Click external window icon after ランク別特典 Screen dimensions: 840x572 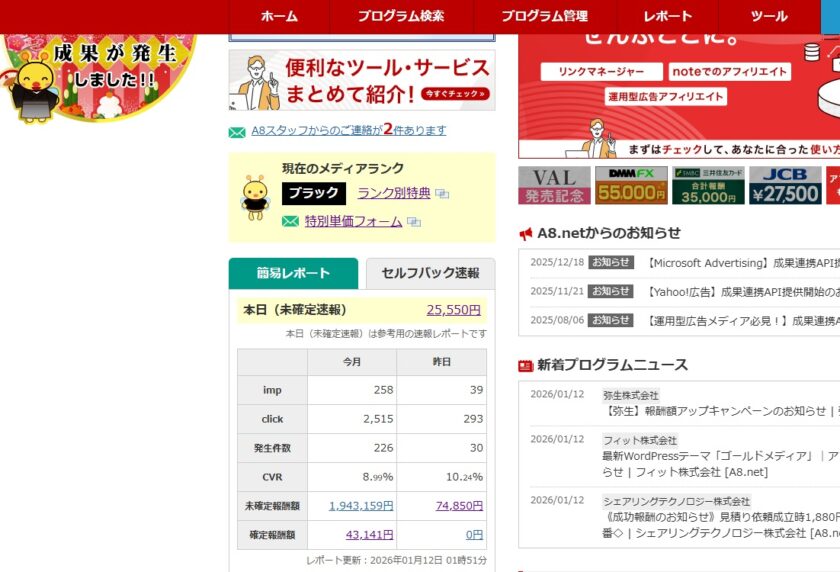coord(442,194)
